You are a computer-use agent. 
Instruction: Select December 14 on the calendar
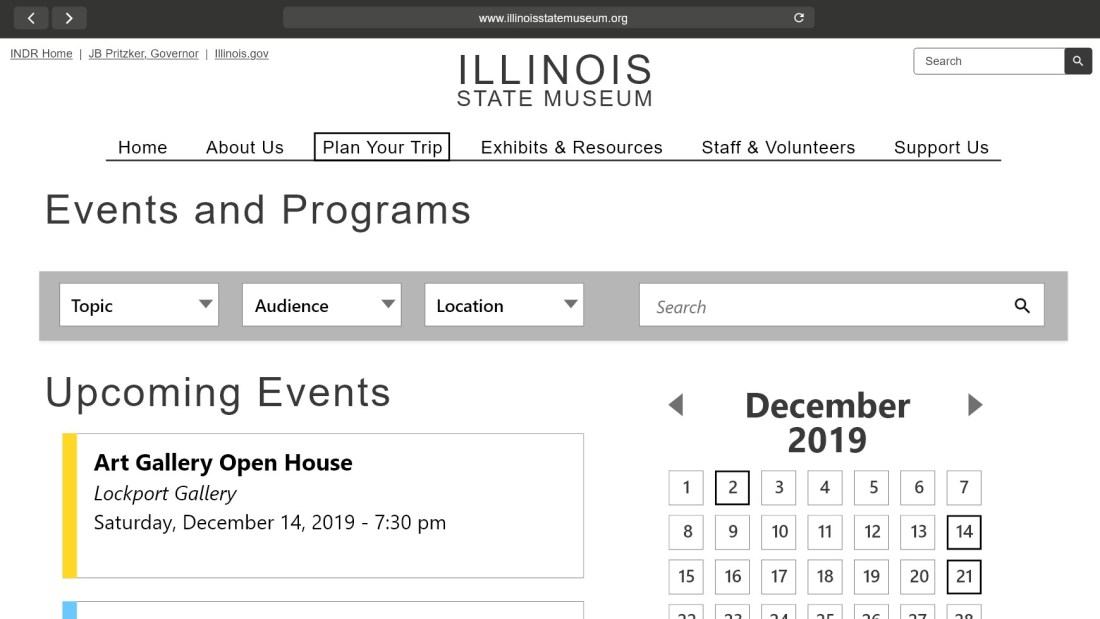(x=964, y=532)
